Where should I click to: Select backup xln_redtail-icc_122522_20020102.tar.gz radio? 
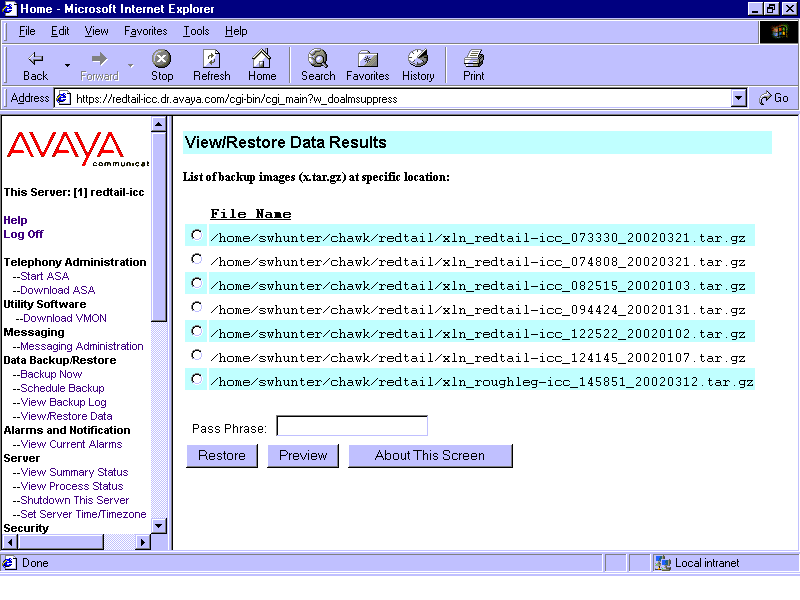(196, 331)
